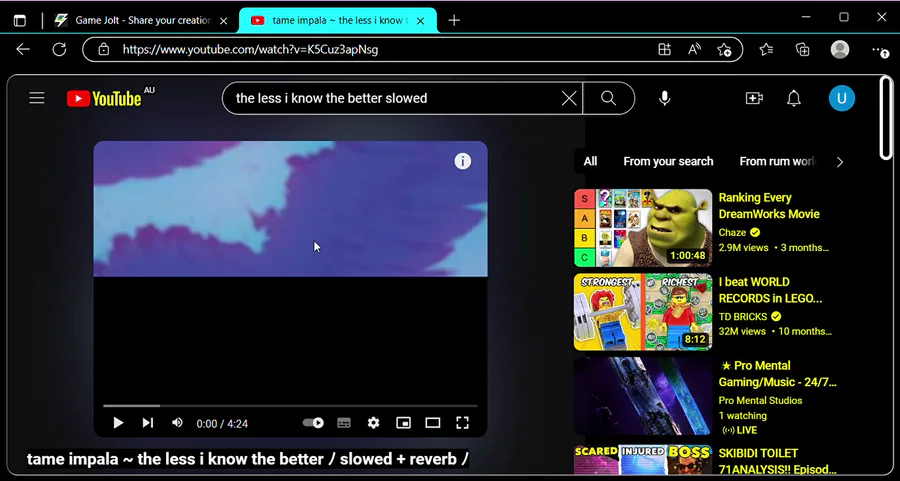Screen dimensions: 900x481
Task: Open the LEGO world records thumbnail
Action: pyautogui.click(x=643, y=312)
